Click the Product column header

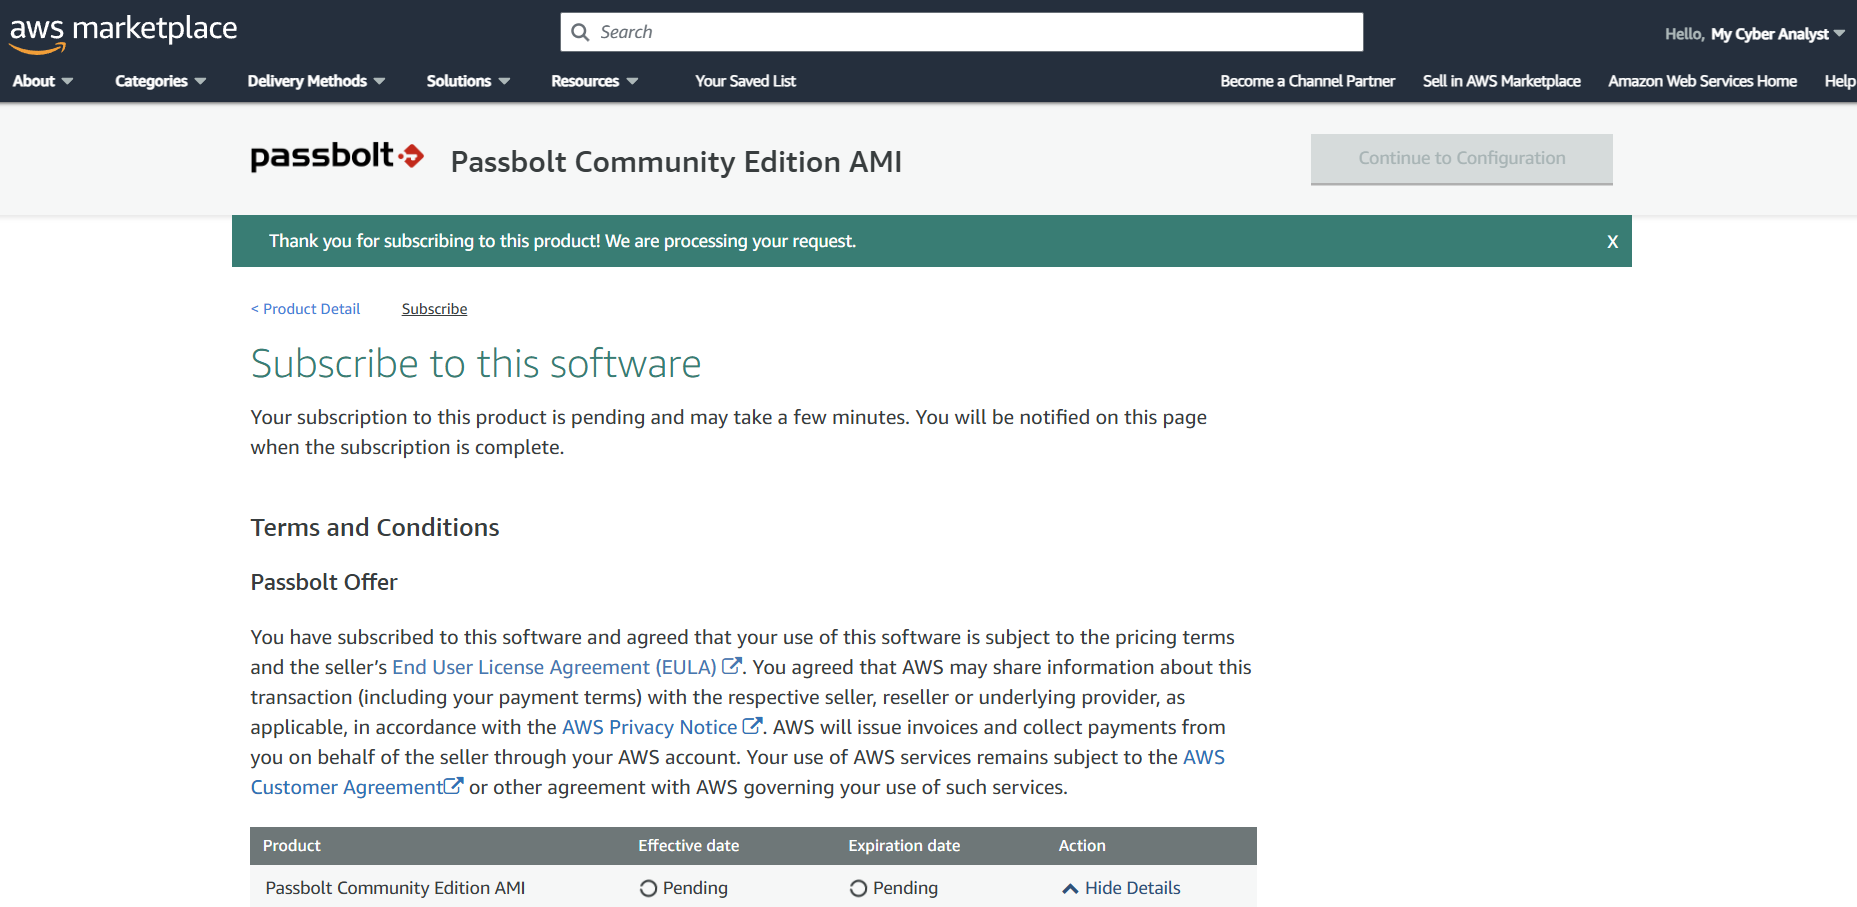[291, 846]
